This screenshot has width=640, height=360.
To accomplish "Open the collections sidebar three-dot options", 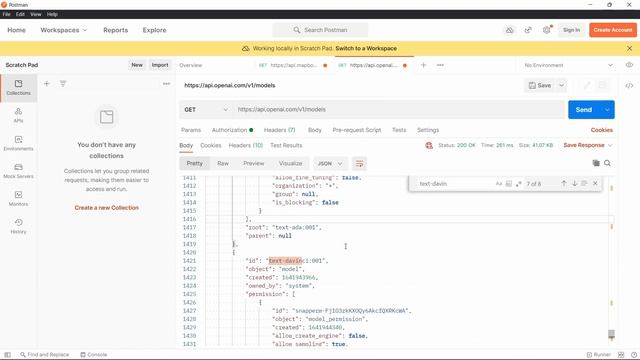I will coord(167,84).
